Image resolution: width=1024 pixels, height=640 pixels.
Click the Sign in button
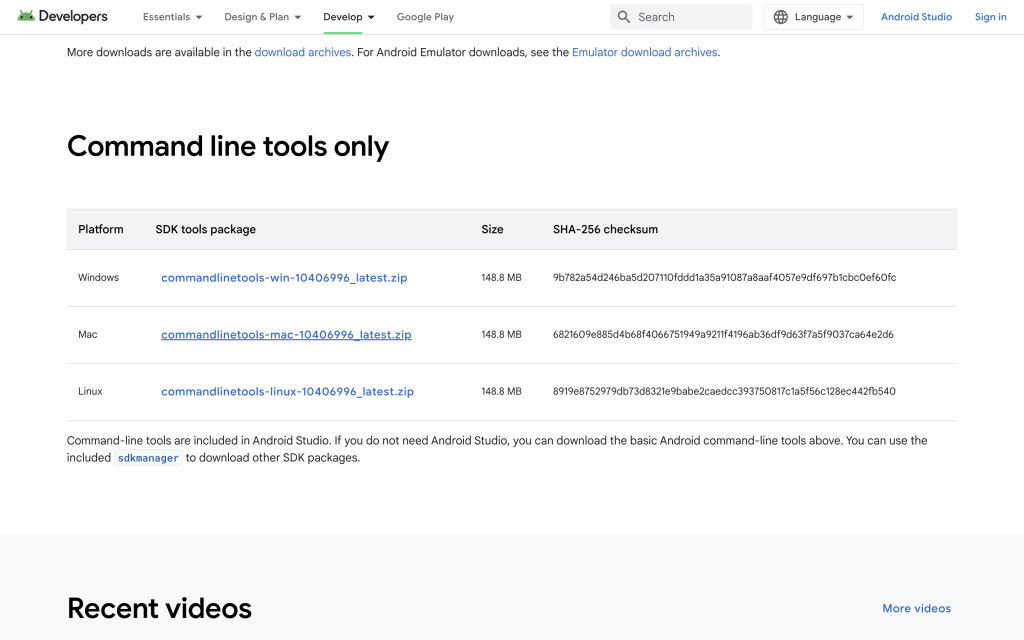[990, 17]
